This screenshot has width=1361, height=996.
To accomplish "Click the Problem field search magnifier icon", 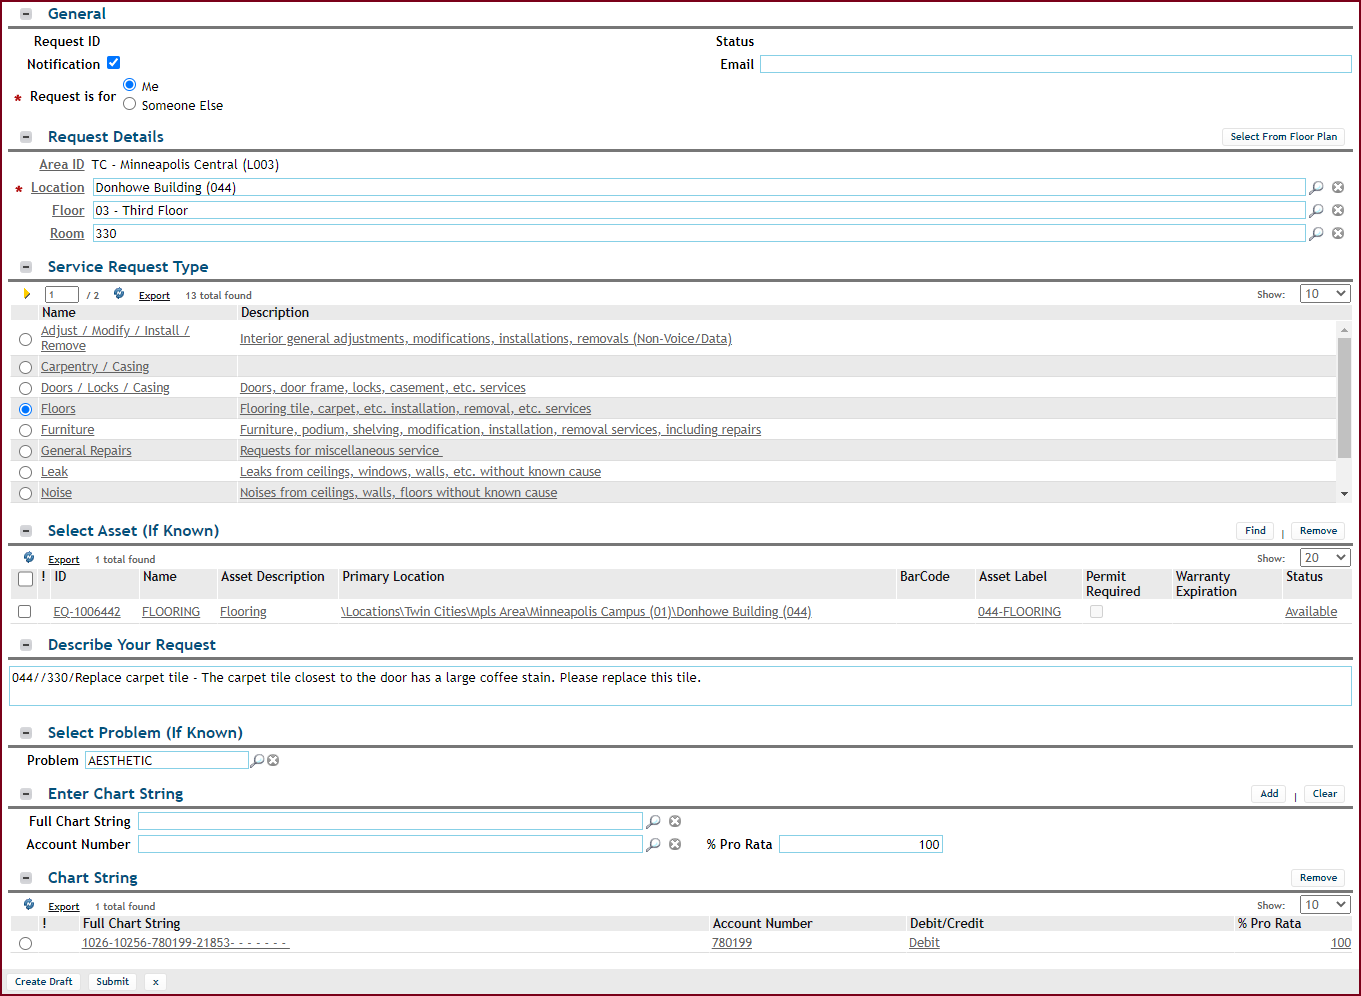I will pos(257,761).
